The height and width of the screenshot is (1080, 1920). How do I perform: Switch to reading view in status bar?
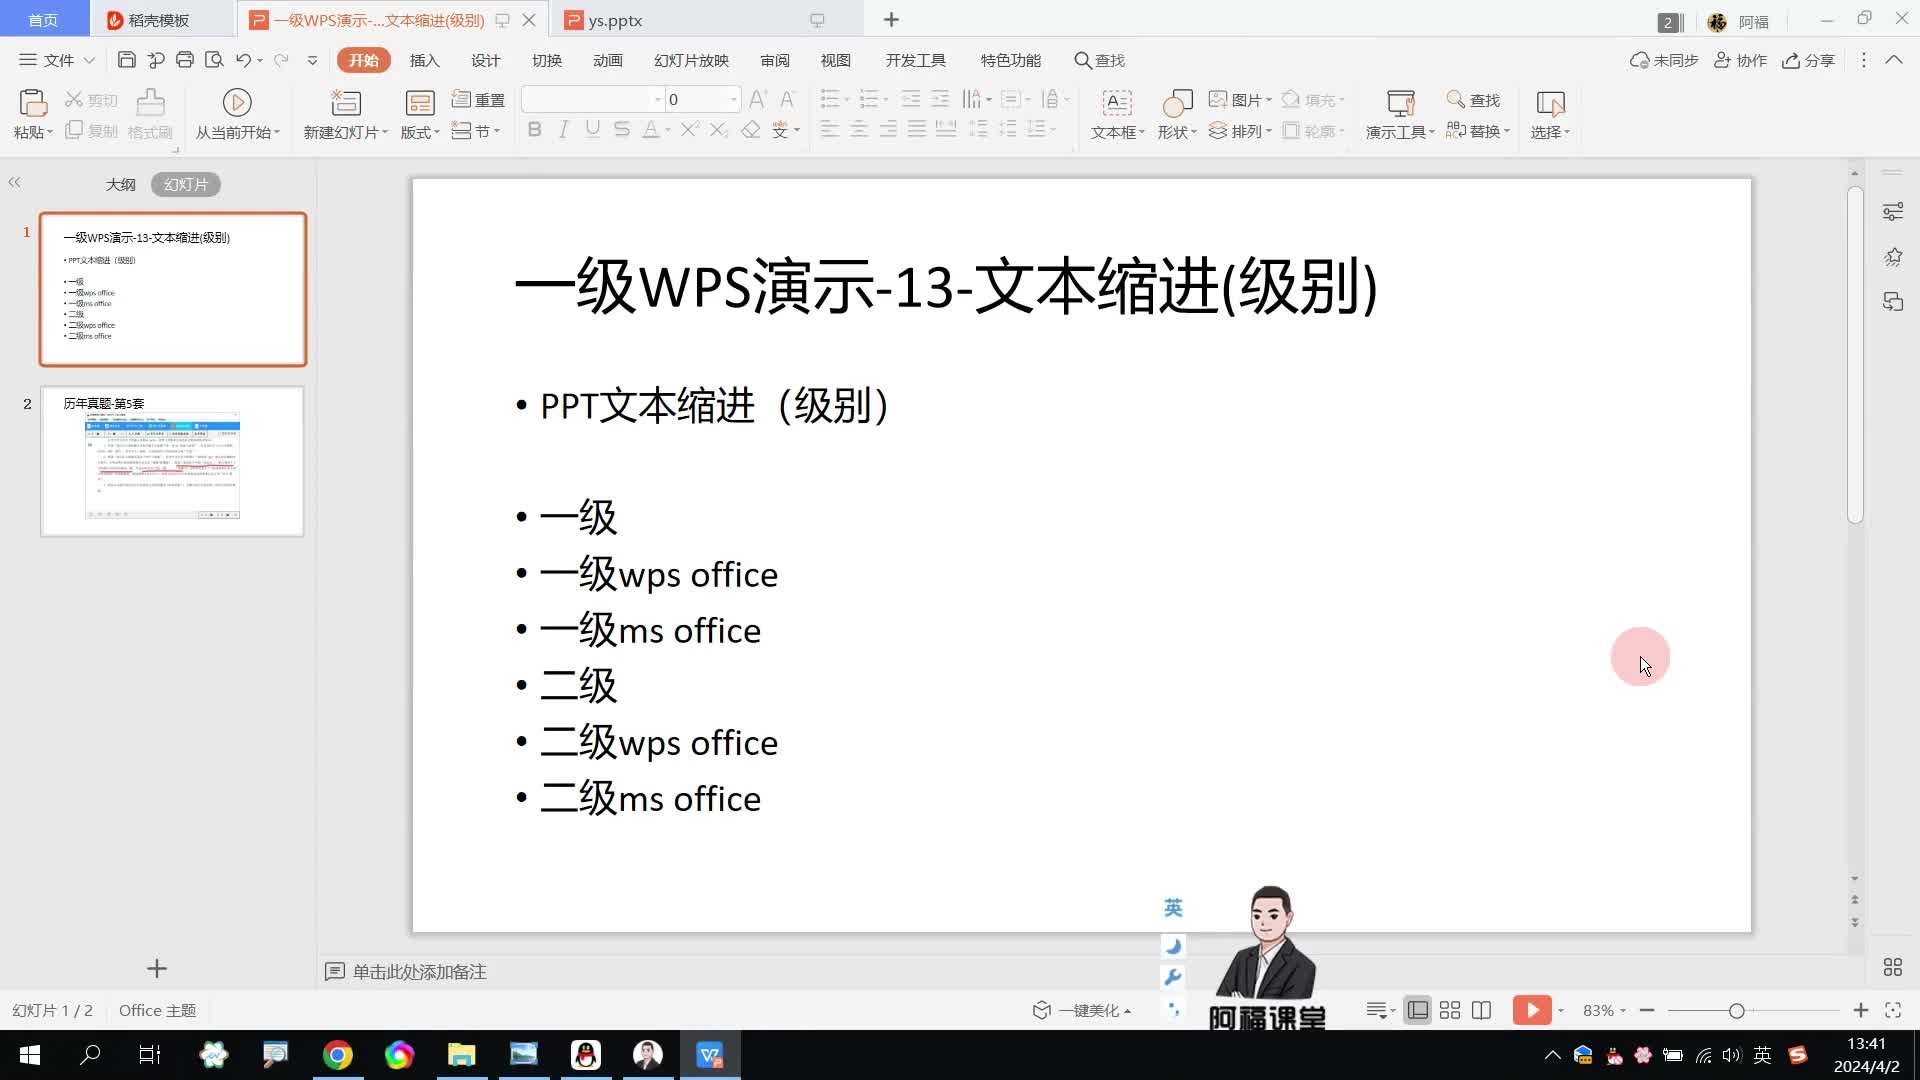[1482, 1010]
